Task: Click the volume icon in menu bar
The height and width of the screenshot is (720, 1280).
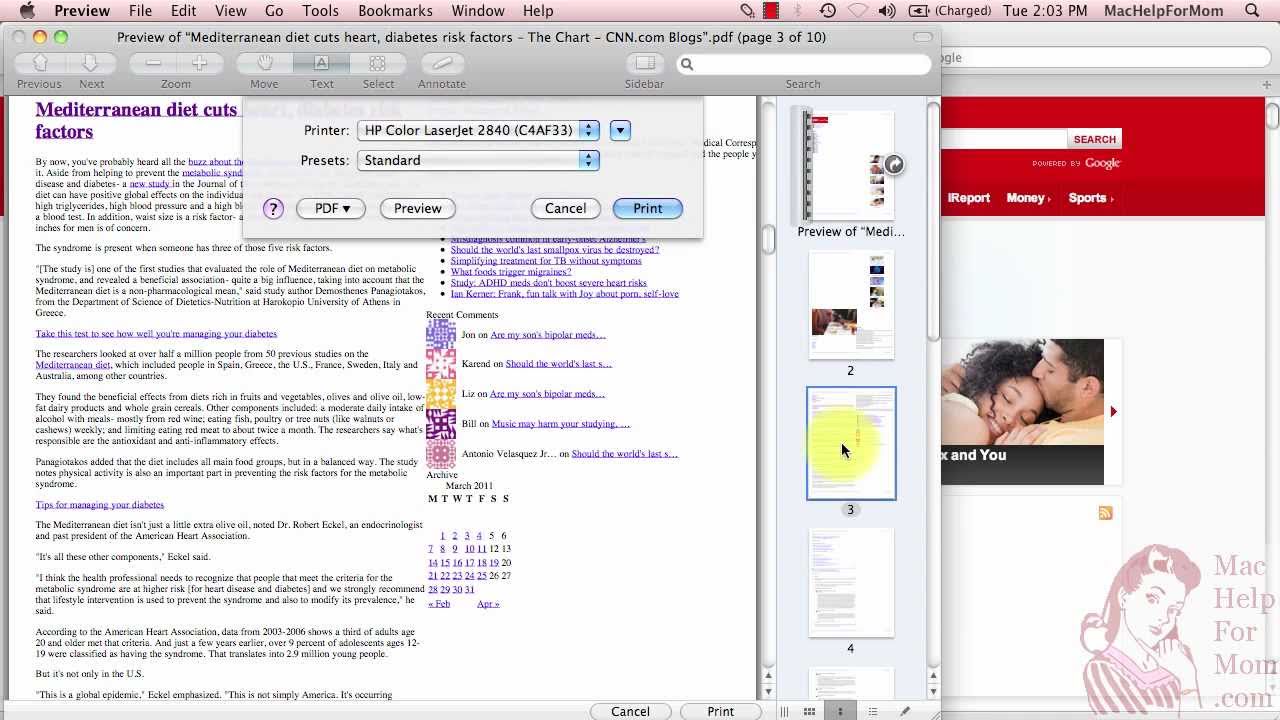Action: [x=887, y=11]
